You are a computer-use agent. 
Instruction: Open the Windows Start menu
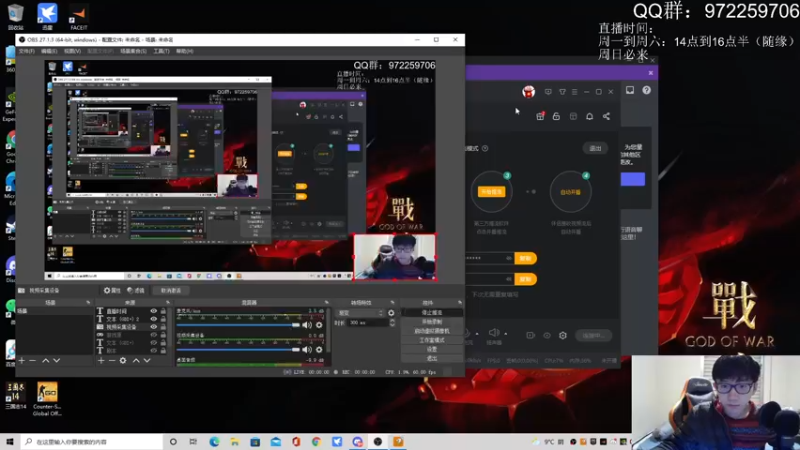click(x=10, y=442)
